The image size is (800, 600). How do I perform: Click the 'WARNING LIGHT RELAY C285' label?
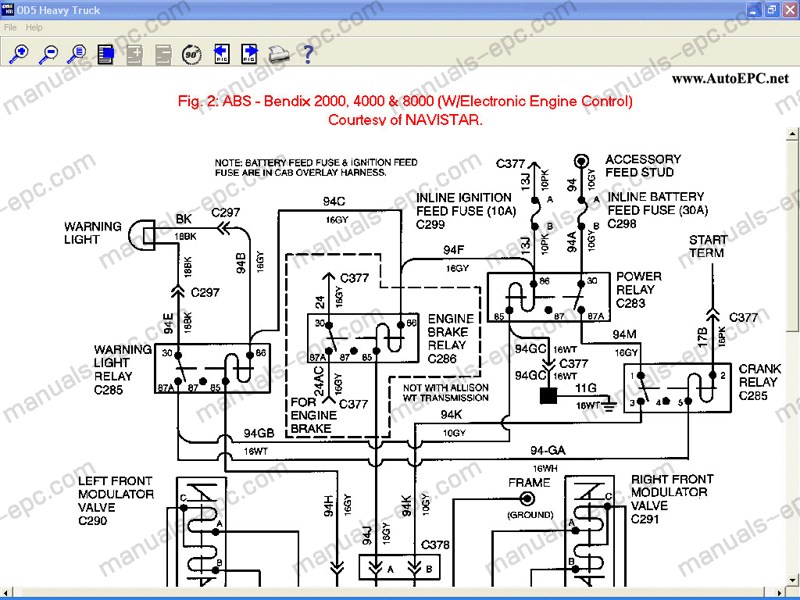click(x=122, y=369)
